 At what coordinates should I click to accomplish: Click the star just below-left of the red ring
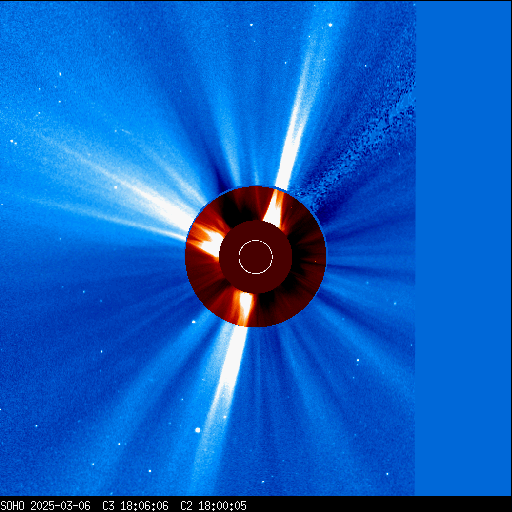194,322
